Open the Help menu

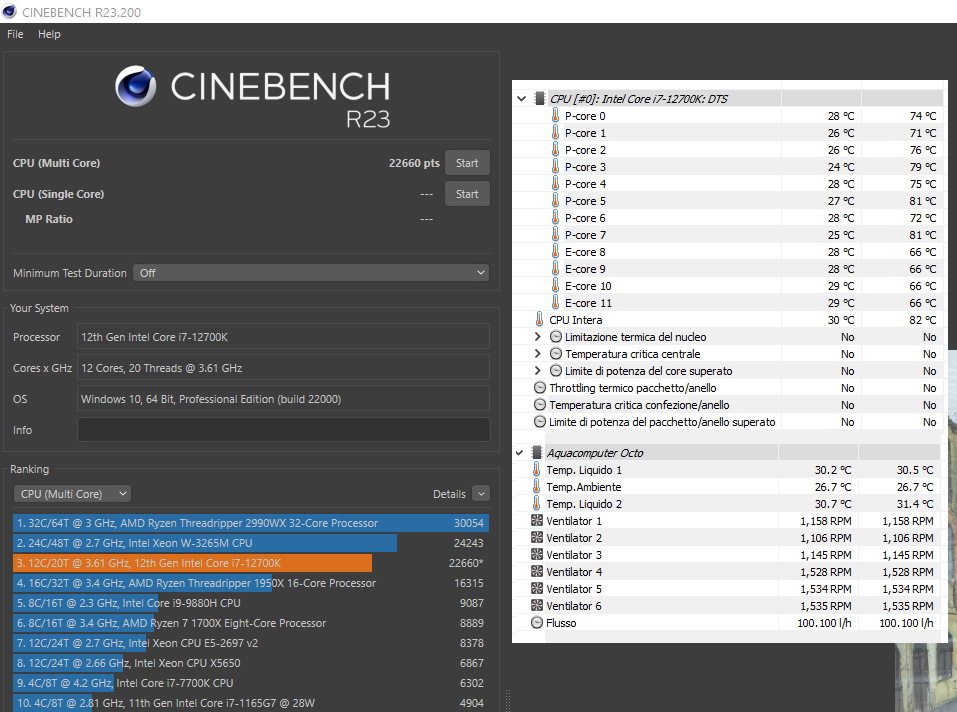point(49,34)
